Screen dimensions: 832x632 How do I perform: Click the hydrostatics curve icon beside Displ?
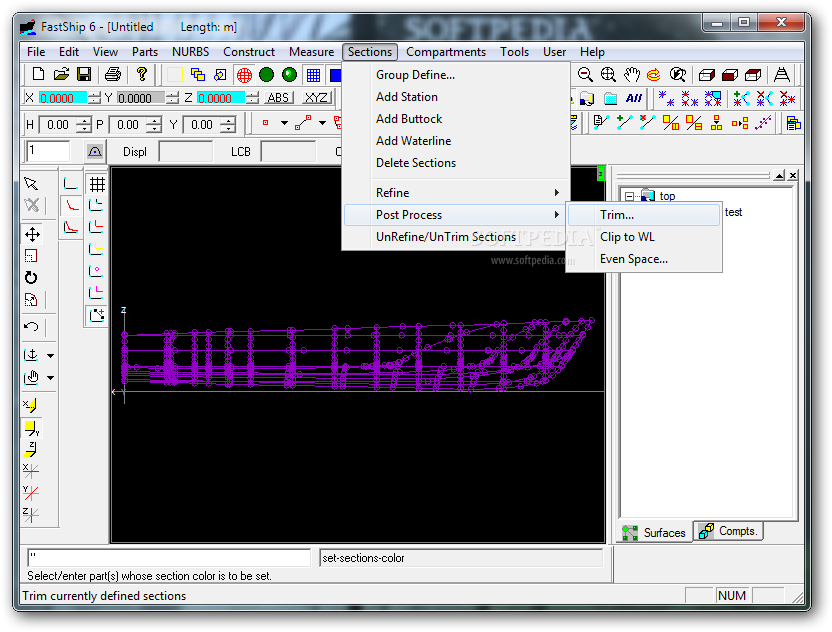coord(94,152)
